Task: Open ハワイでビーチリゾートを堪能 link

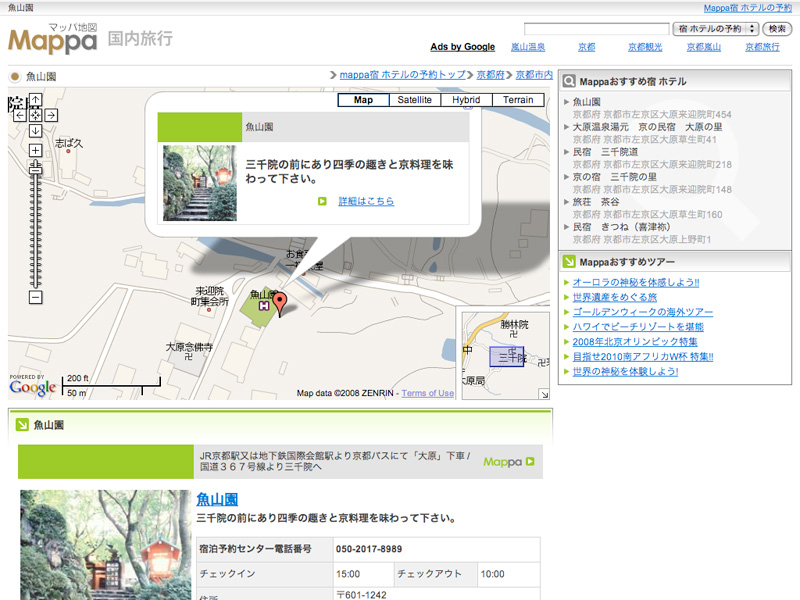Action: point(638,327)
